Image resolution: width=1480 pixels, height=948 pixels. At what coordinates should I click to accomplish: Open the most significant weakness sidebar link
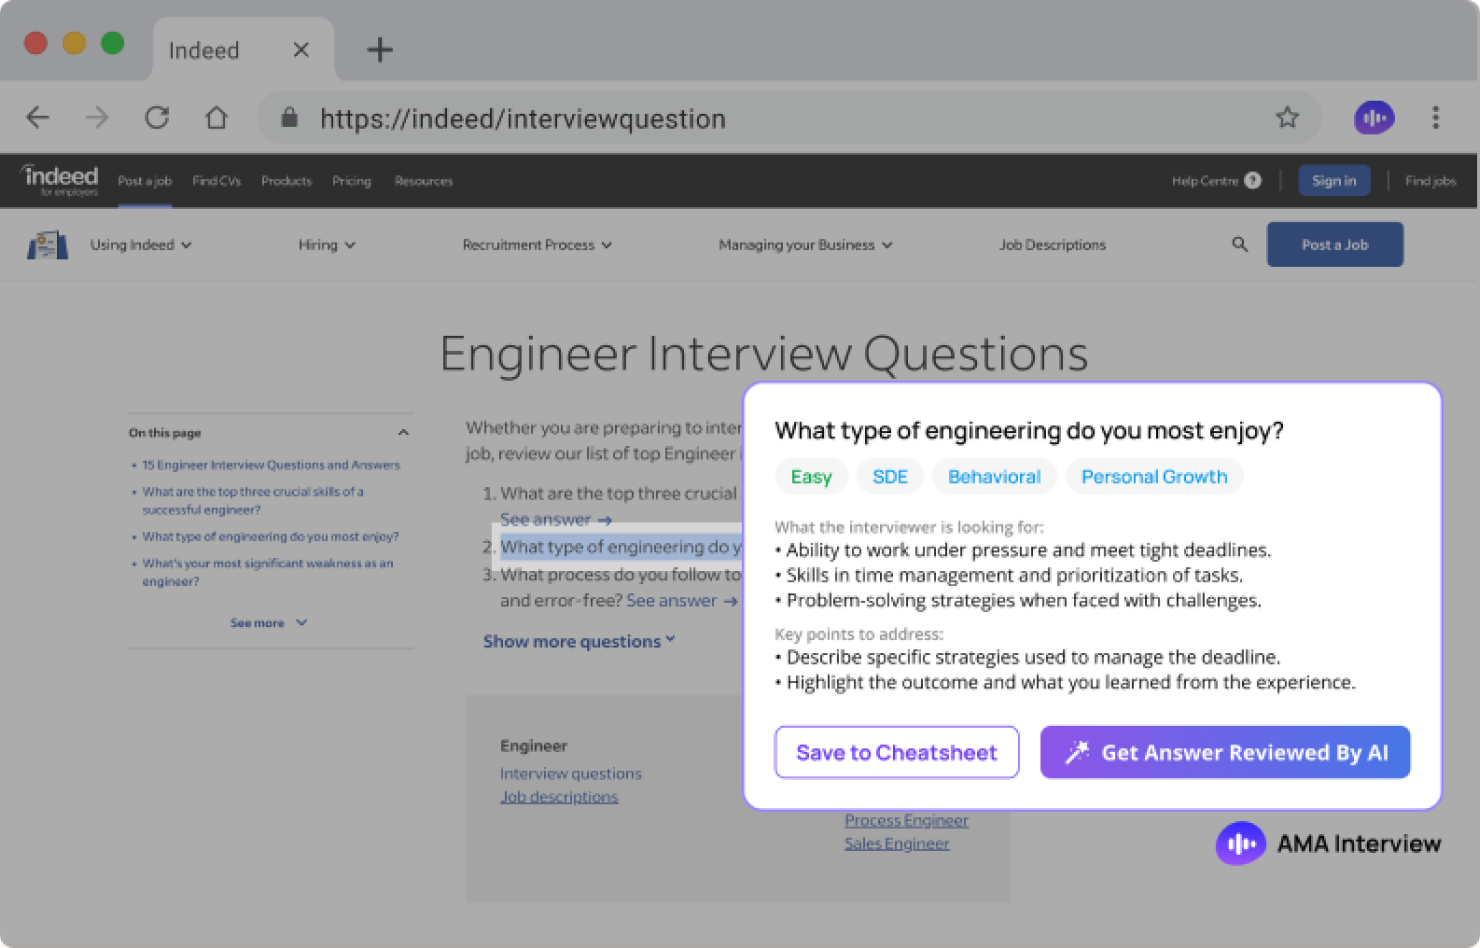pyautogui.click(x=267, y=572)
